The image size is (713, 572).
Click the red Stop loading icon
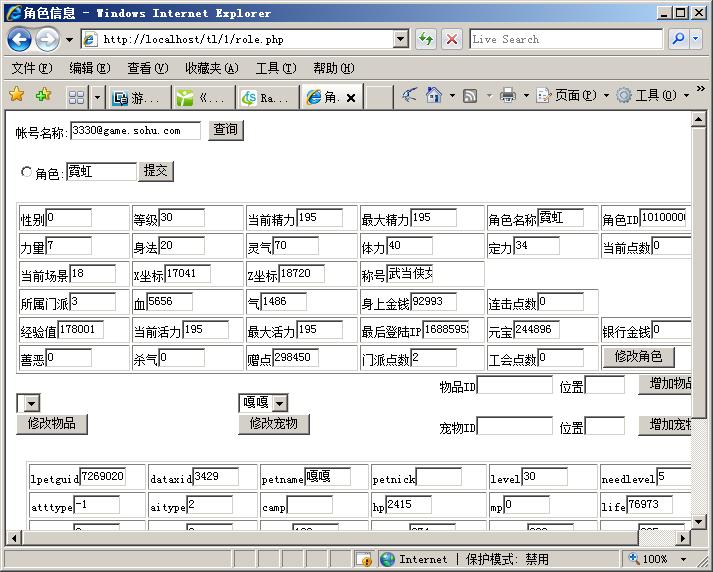click(x=452, y=39)
